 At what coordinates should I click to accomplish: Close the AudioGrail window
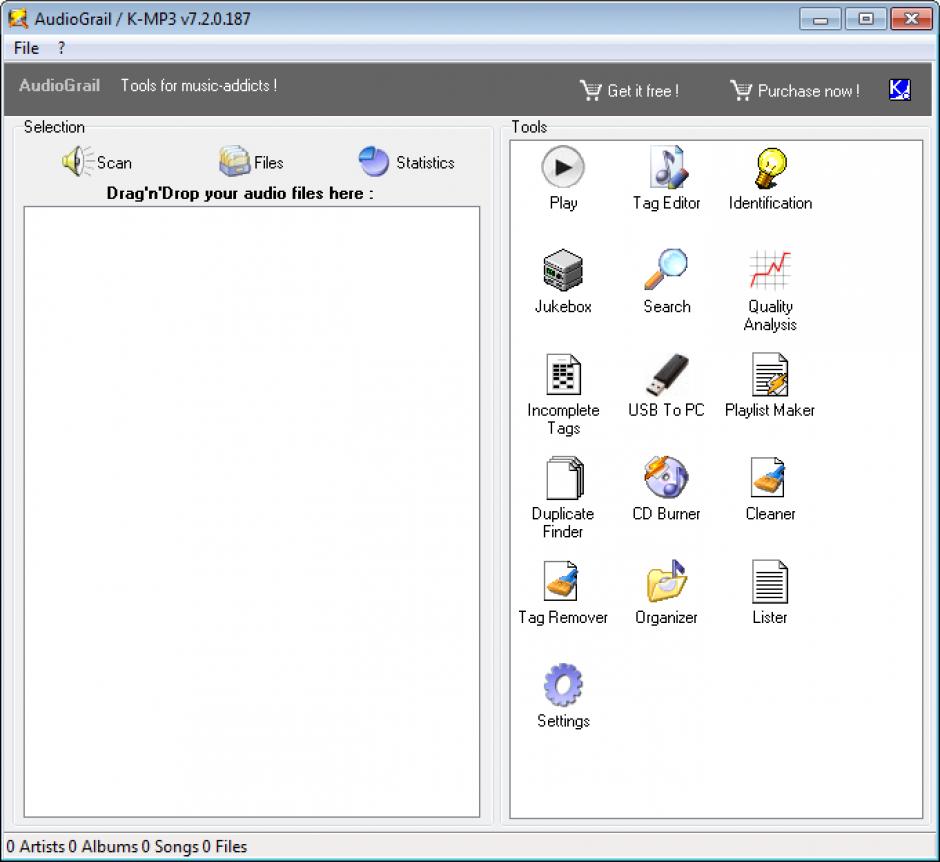point(911,19)
